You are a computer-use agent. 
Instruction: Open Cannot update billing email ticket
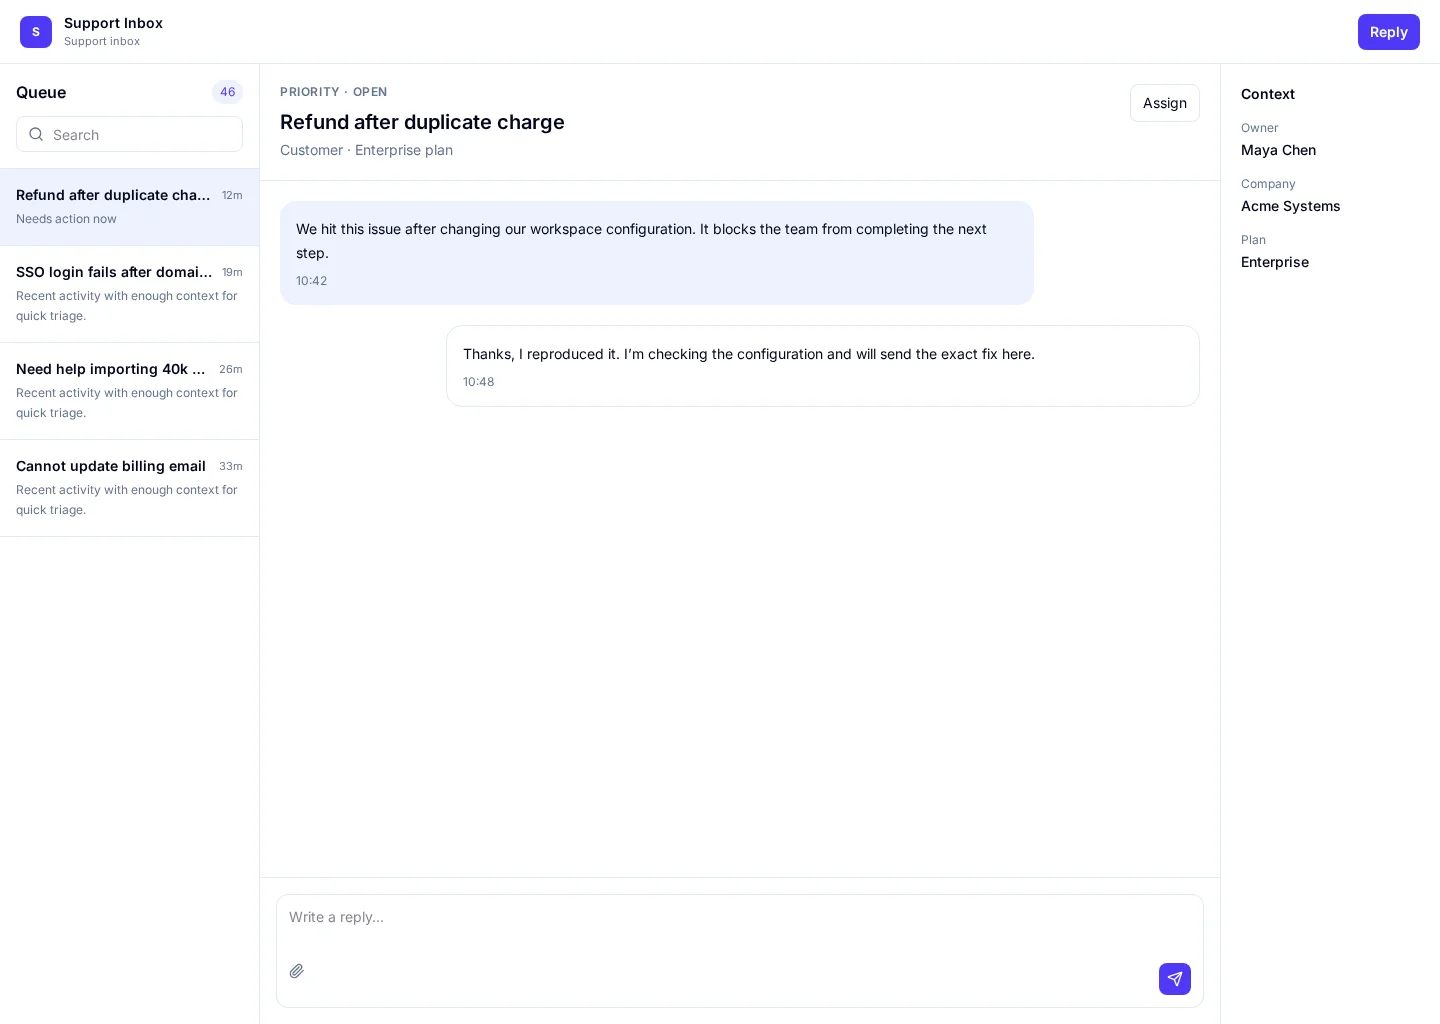[129, 488]
